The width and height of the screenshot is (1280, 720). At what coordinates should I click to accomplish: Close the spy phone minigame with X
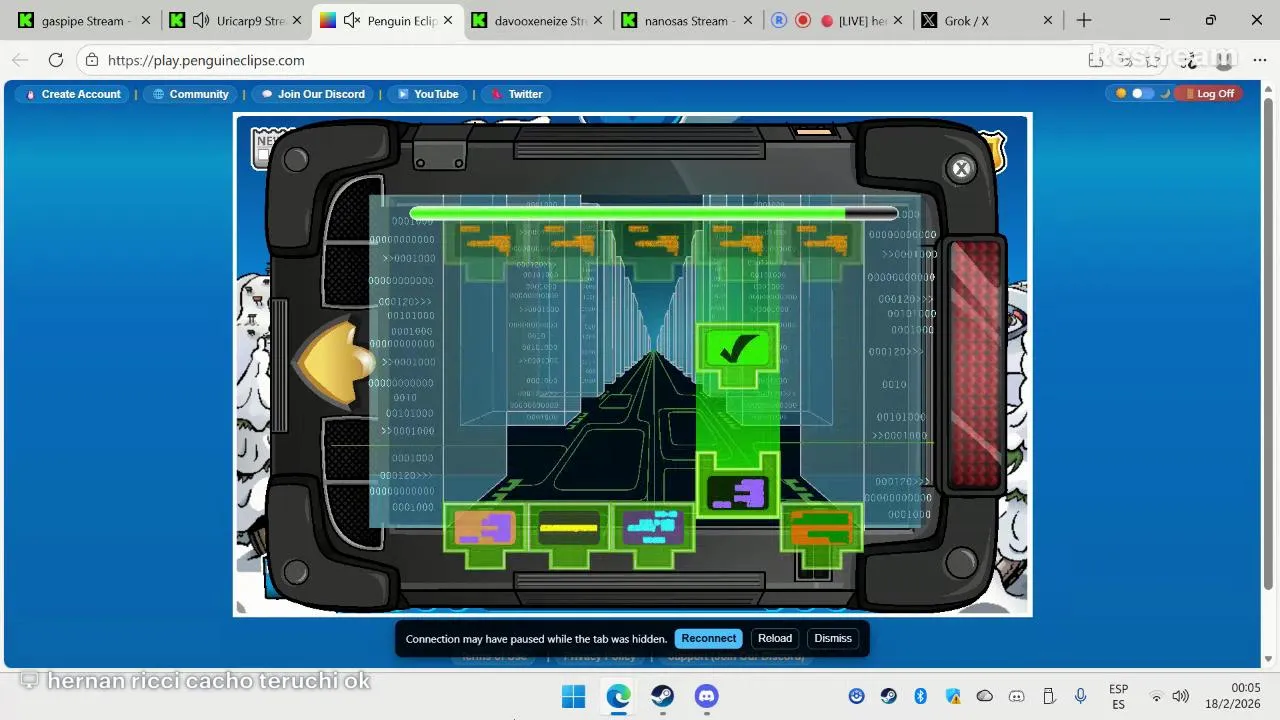pos(962,169)
